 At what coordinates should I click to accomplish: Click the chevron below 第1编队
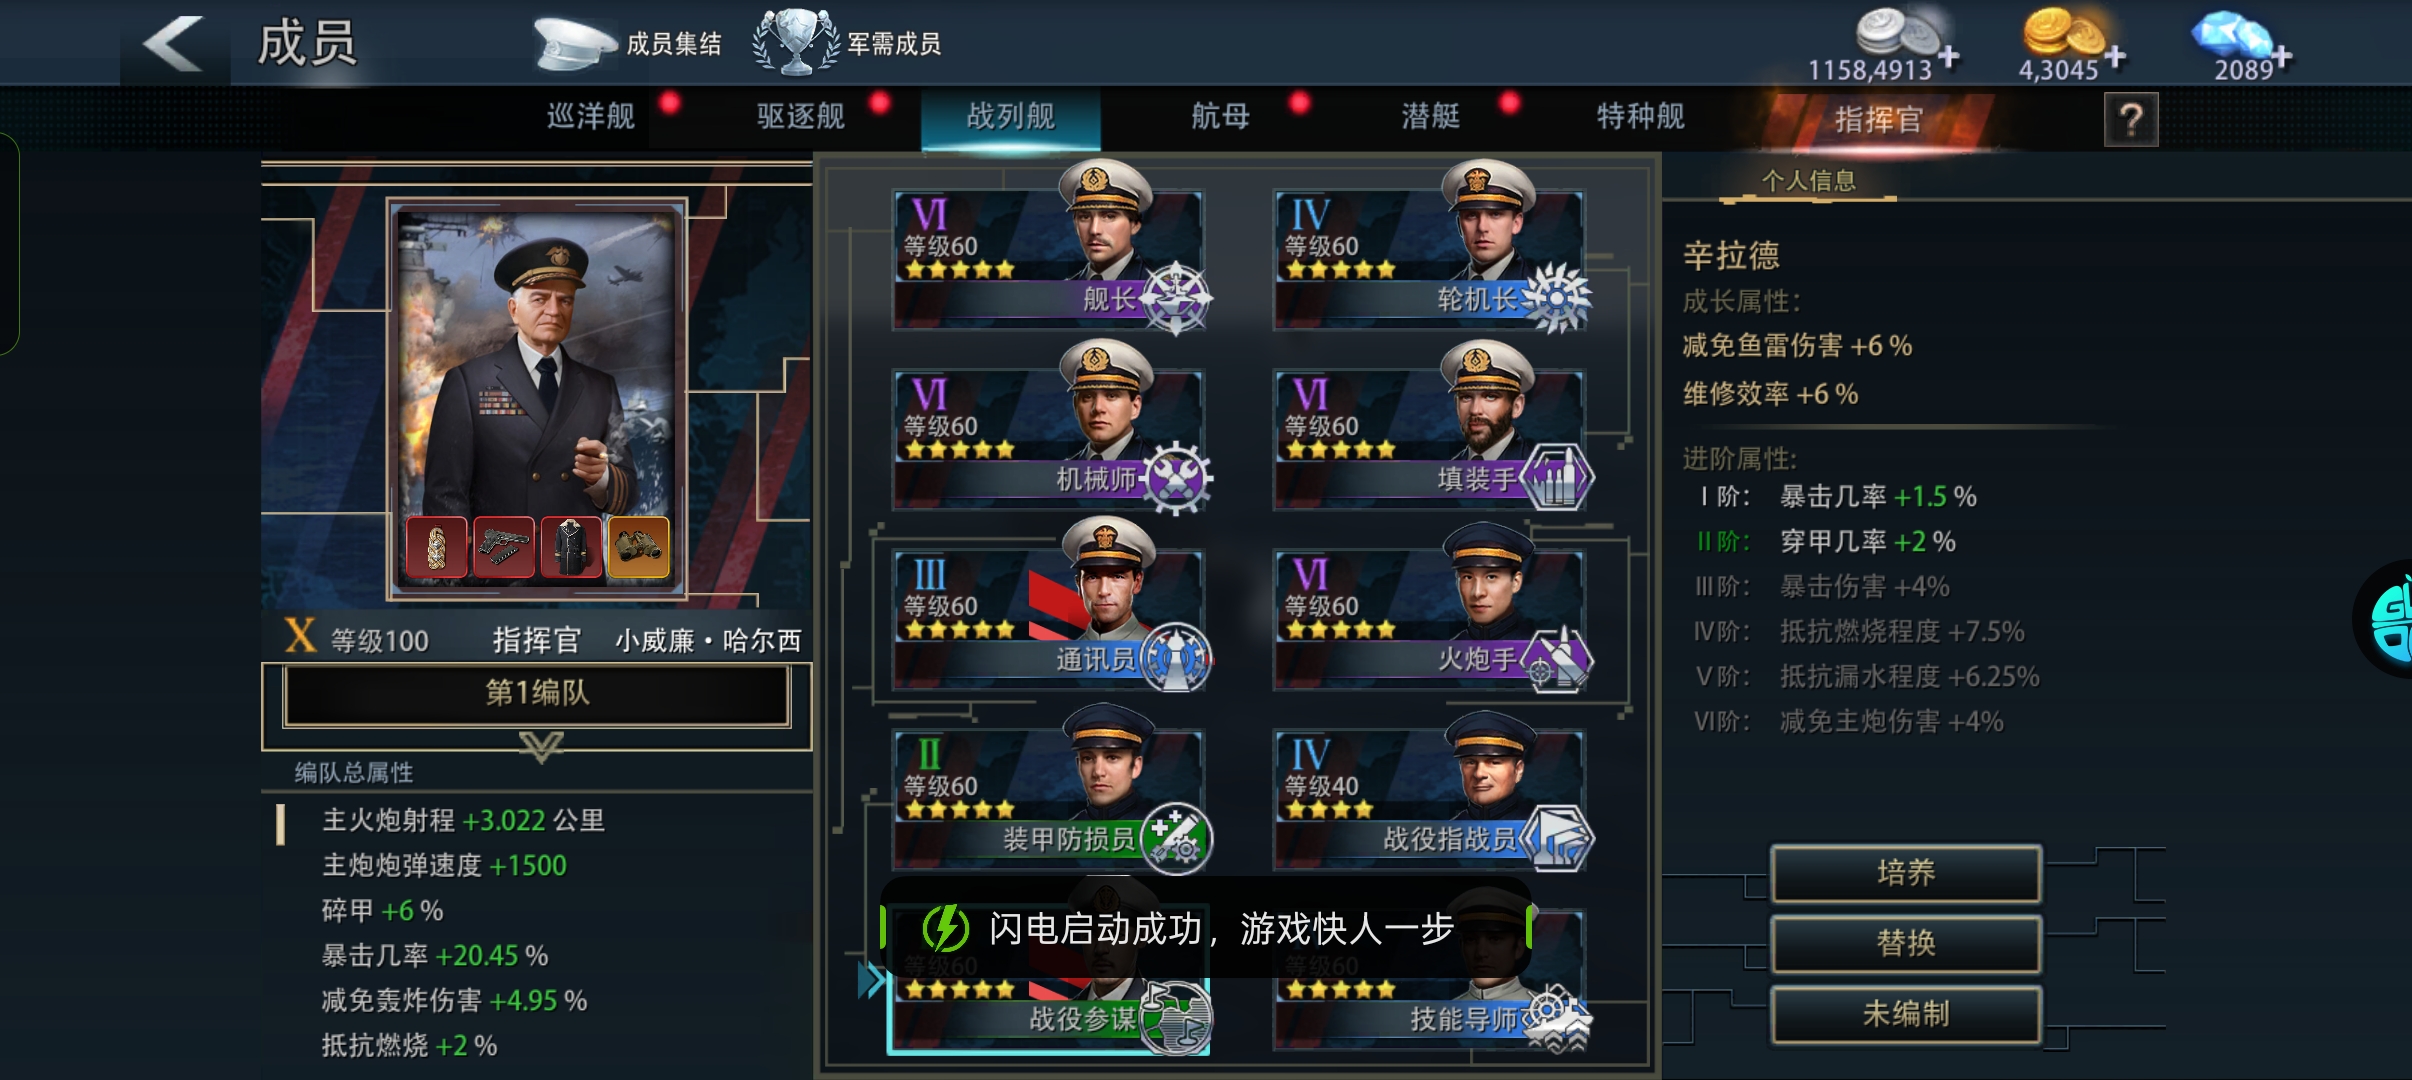click(x=541, y=746)
